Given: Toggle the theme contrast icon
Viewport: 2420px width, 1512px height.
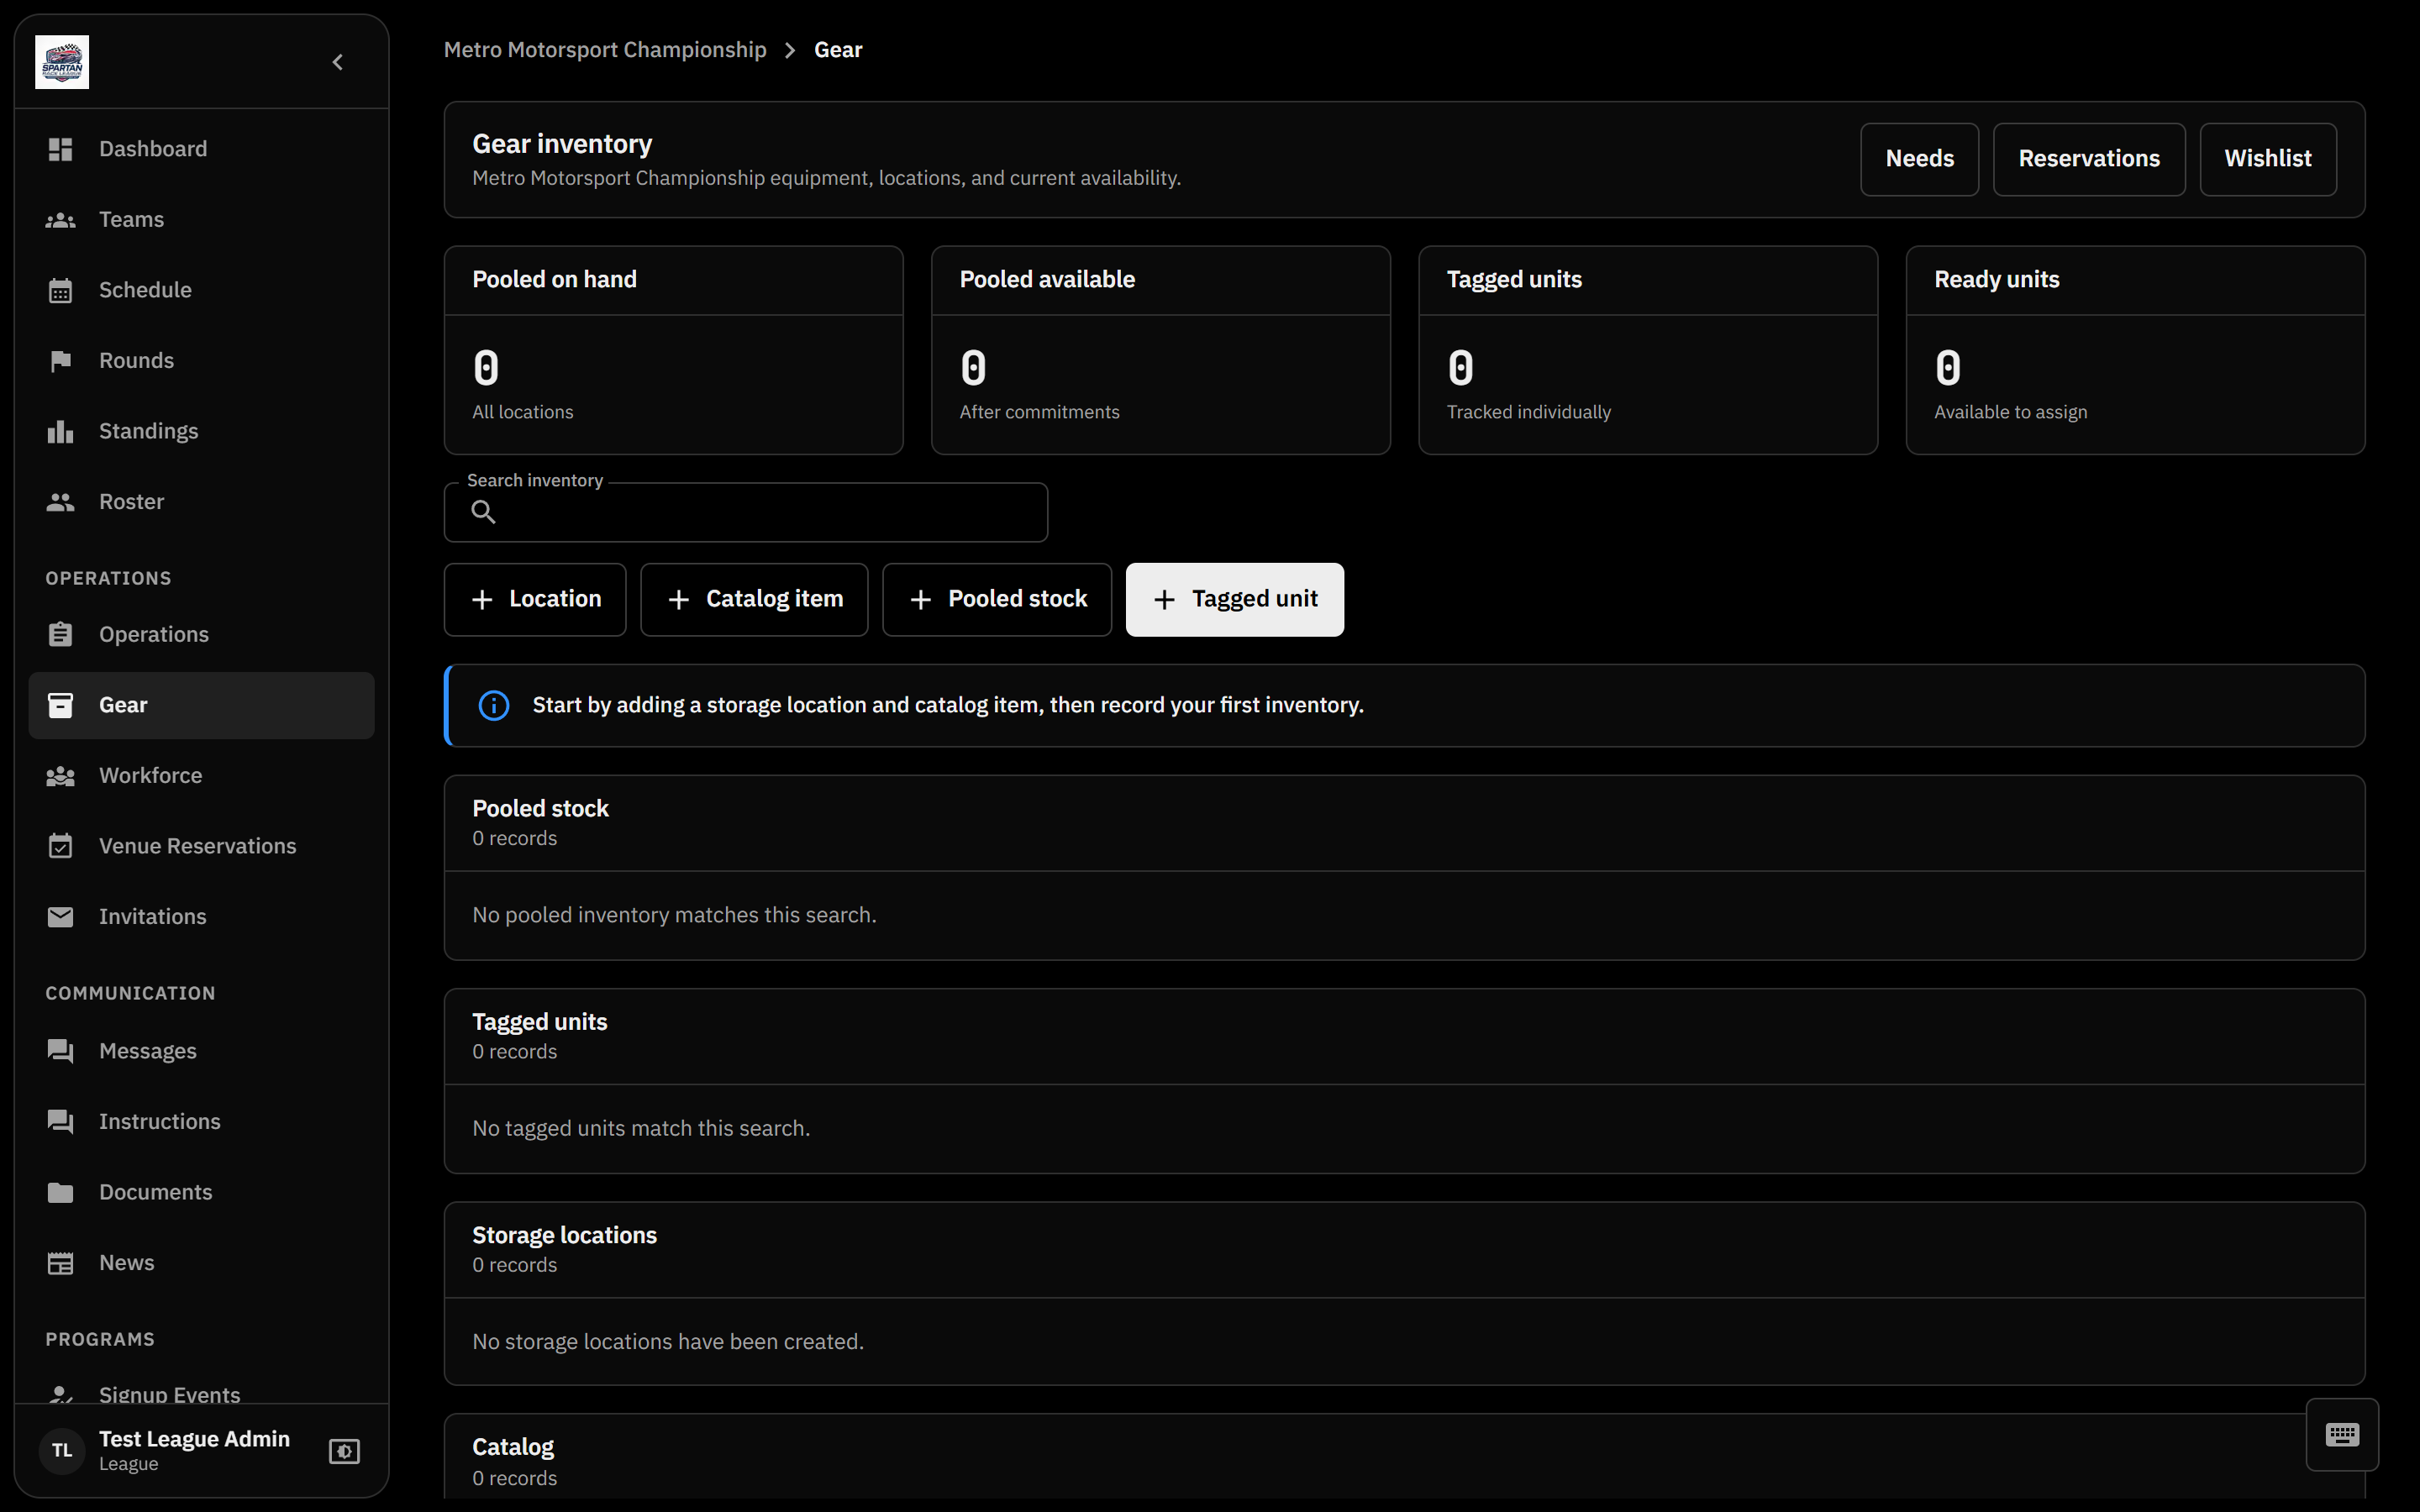Looking at the screenshot, I should pyautogui.click(x=344, y=1451).
